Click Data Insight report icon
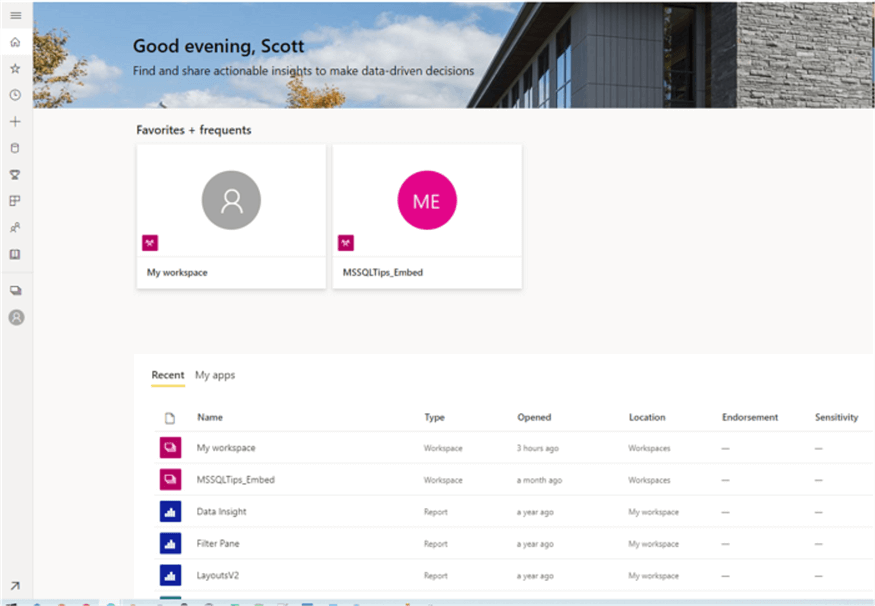 point(170,511)
